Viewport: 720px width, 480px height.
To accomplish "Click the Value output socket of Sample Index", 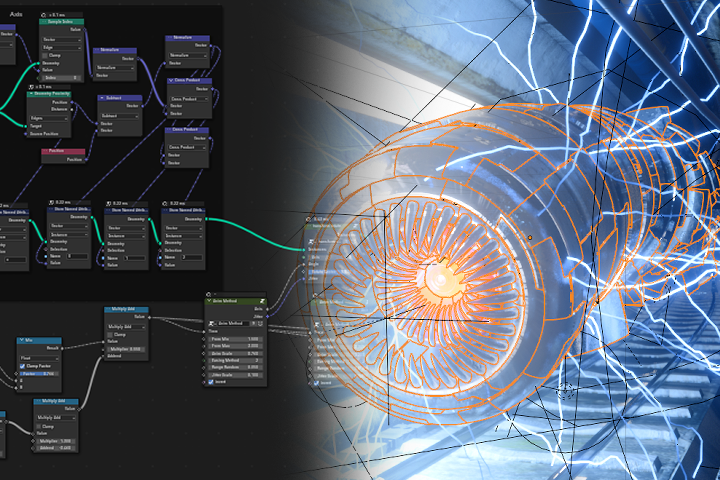I will [x=84, y=29].
